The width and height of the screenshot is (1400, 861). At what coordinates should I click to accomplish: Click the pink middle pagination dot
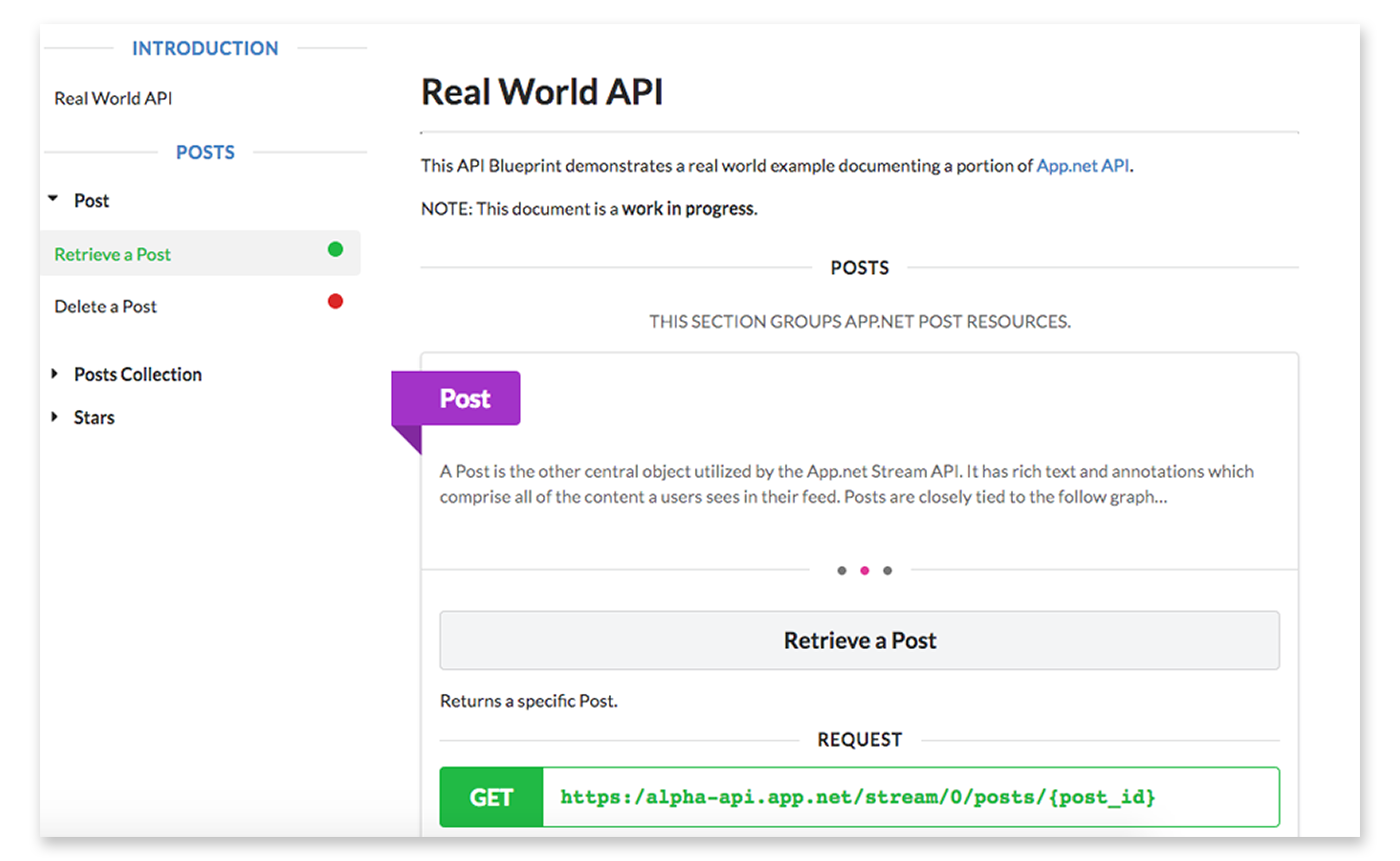point(865,571)
